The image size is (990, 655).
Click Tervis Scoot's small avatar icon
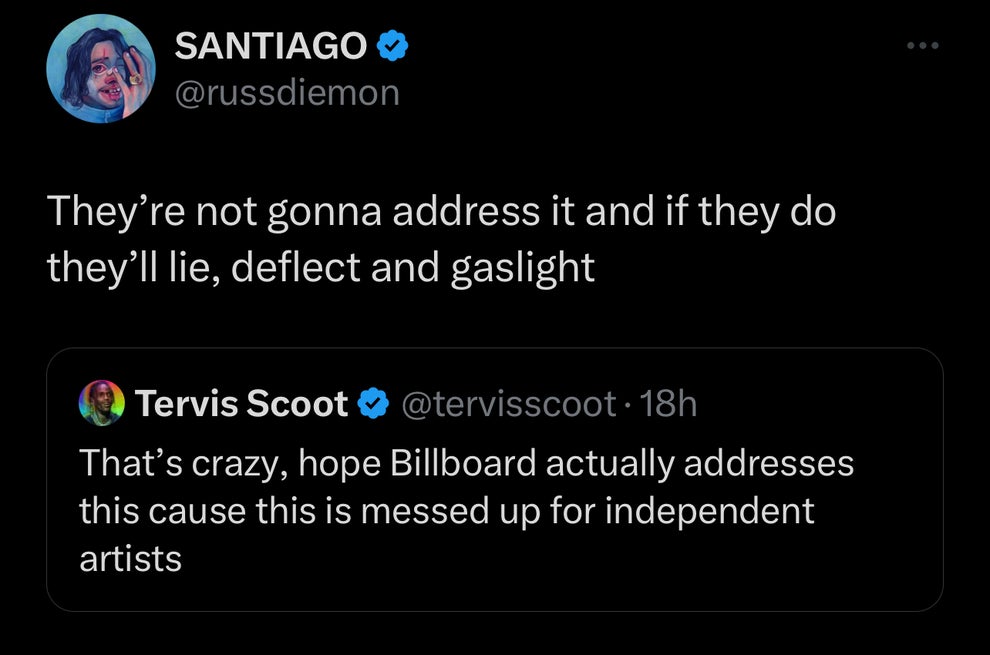[x=102, y=403]
